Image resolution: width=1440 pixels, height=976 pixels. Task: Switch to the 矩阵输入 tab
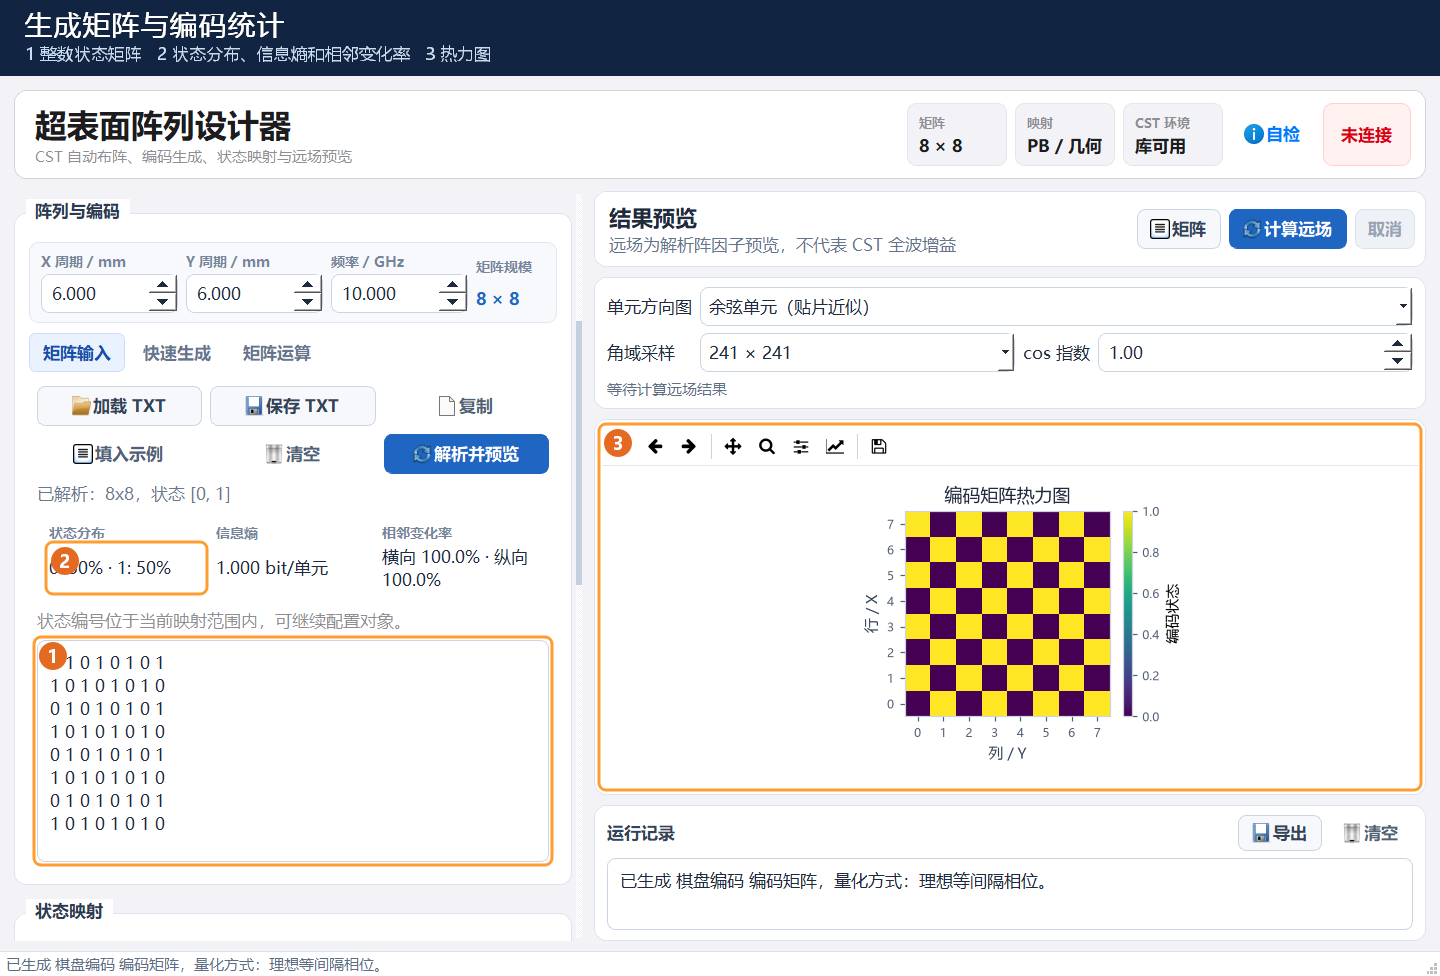[x=77, y=353]
